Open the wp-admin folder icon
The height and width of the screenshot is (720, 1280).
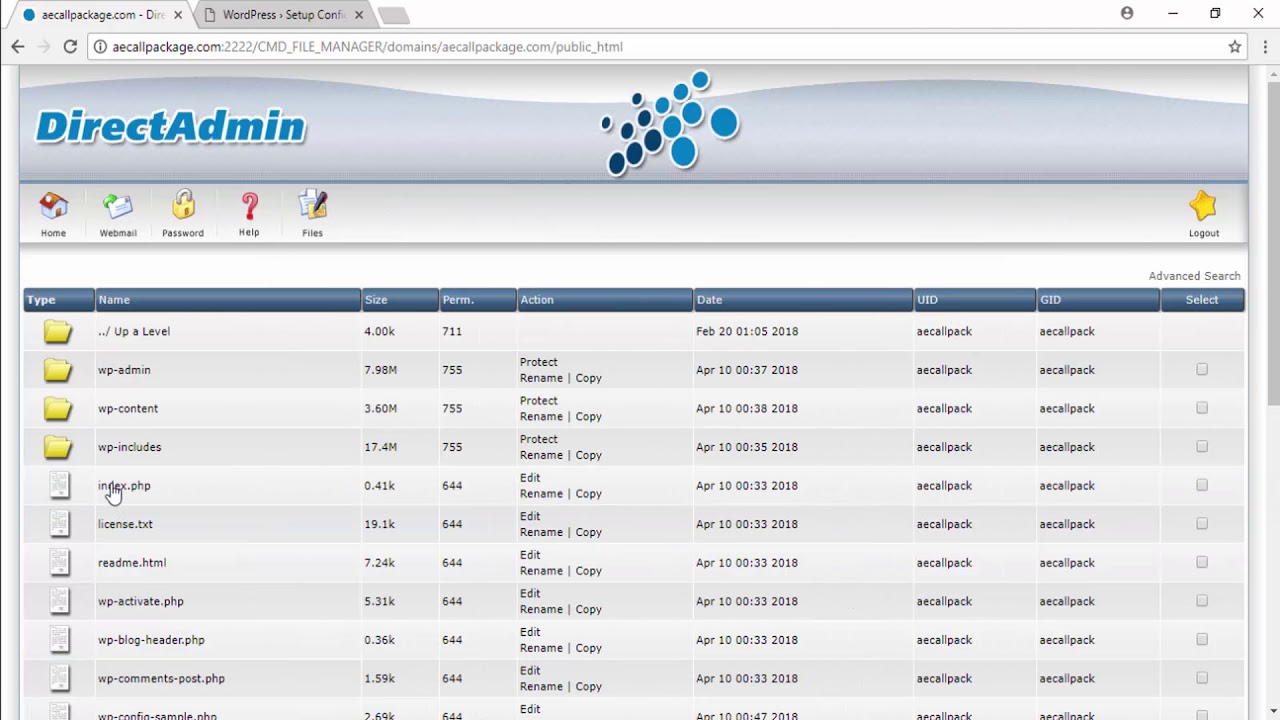(x=58, y=370)
